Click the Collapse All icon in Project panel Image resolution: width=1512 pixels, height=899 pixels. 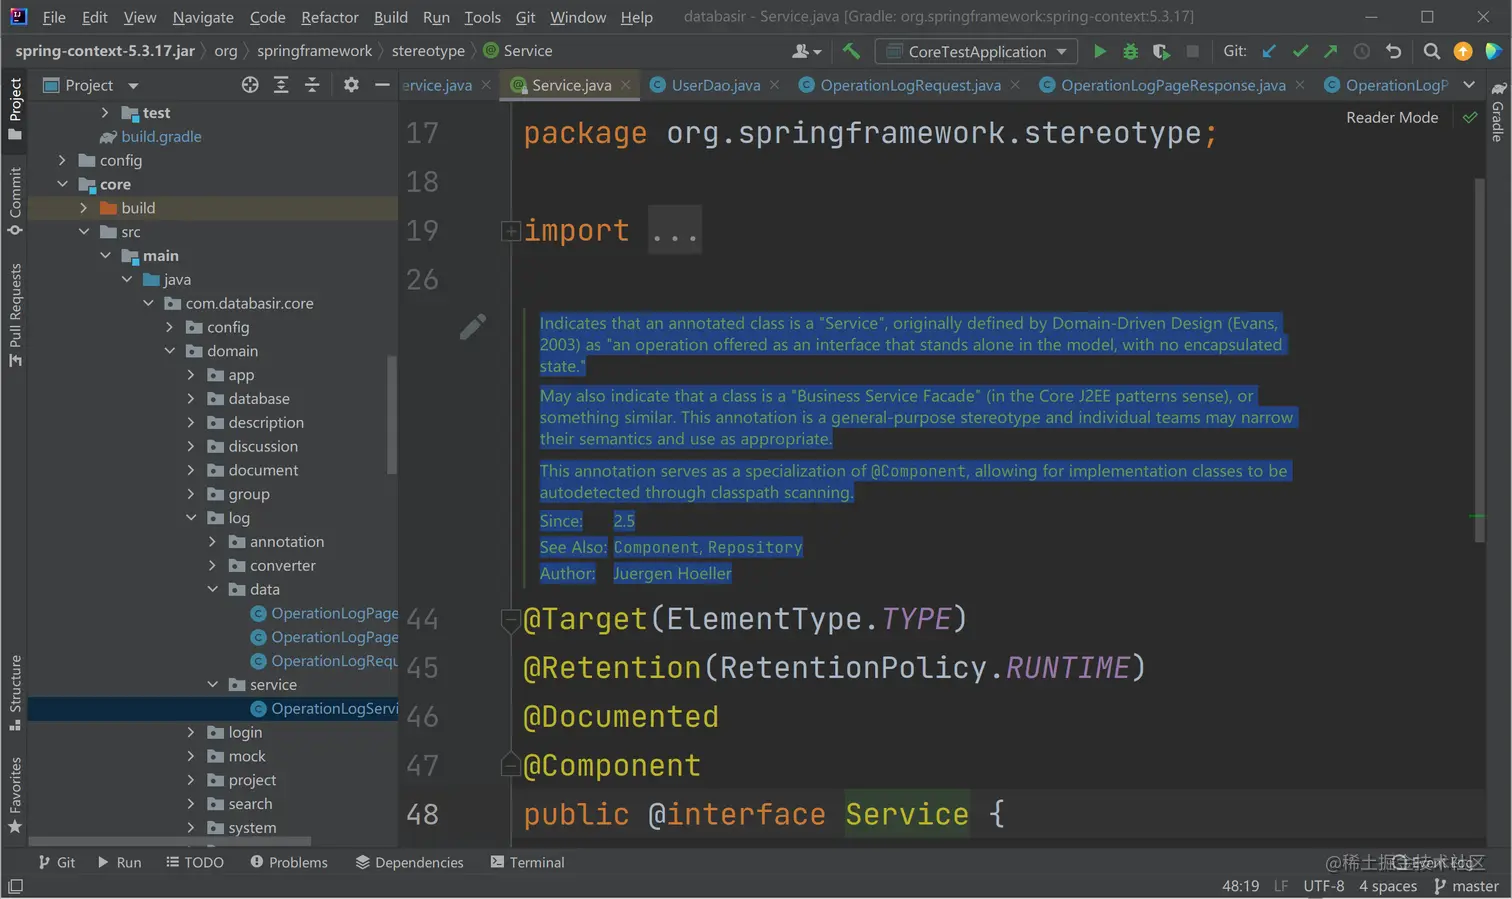[x=312, y=85]
